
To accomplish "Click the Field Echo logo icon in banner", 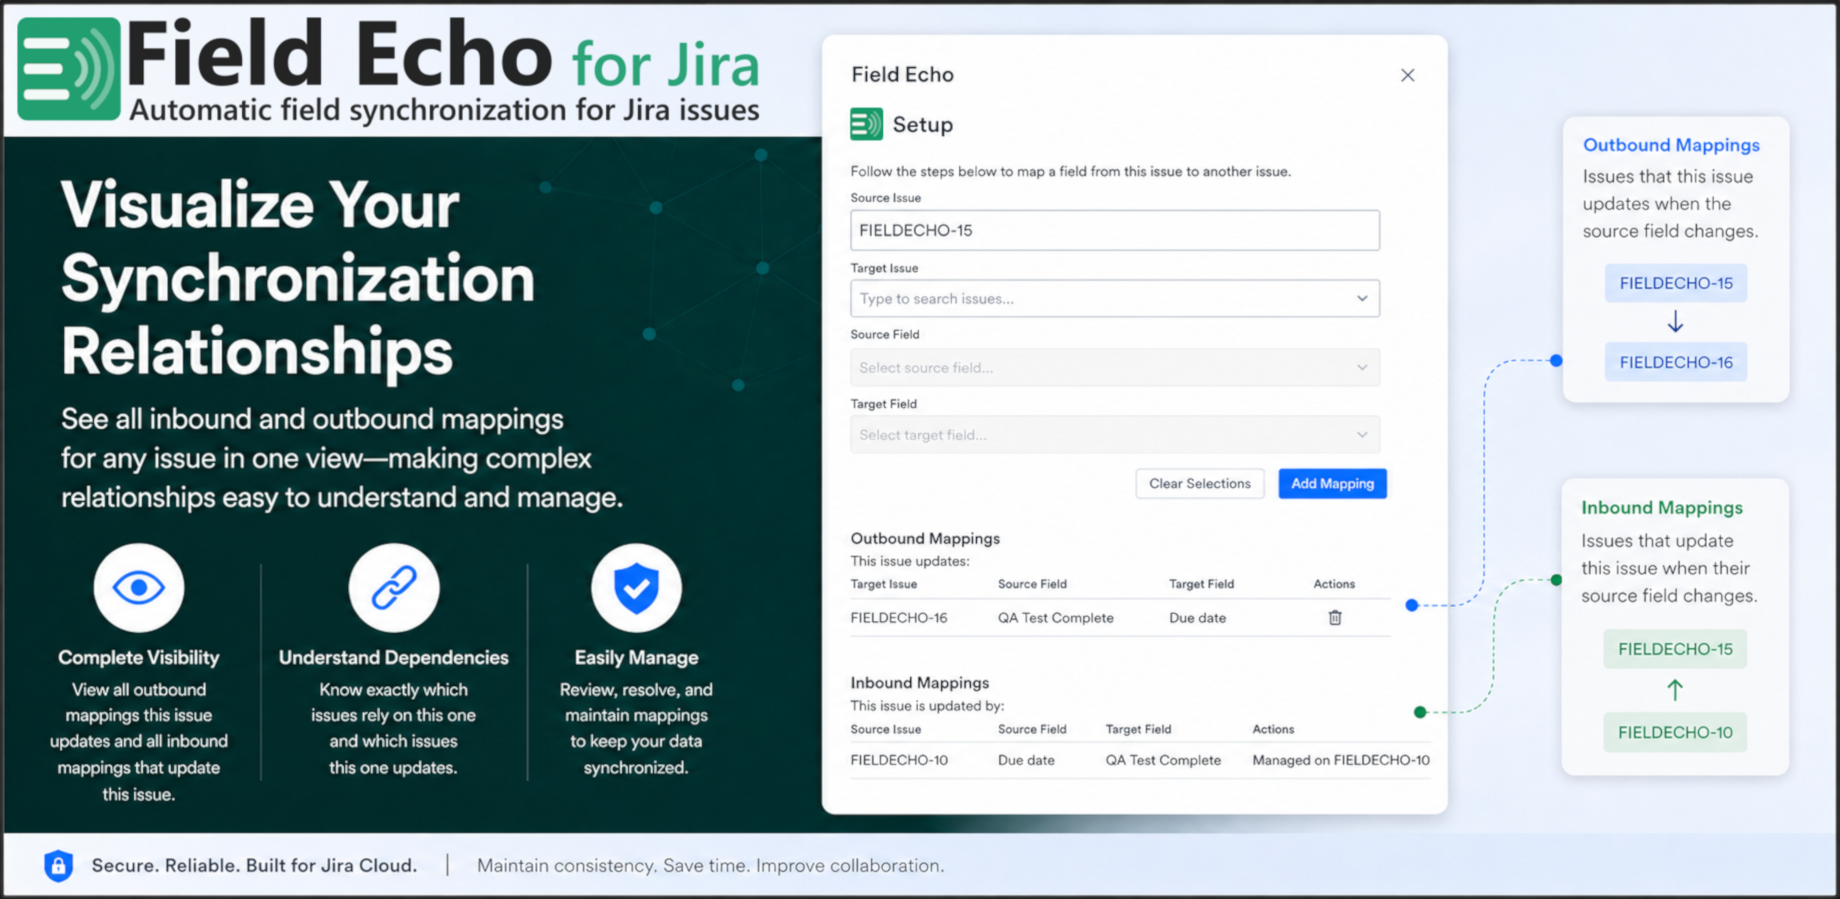I will (x=69, y=69).
